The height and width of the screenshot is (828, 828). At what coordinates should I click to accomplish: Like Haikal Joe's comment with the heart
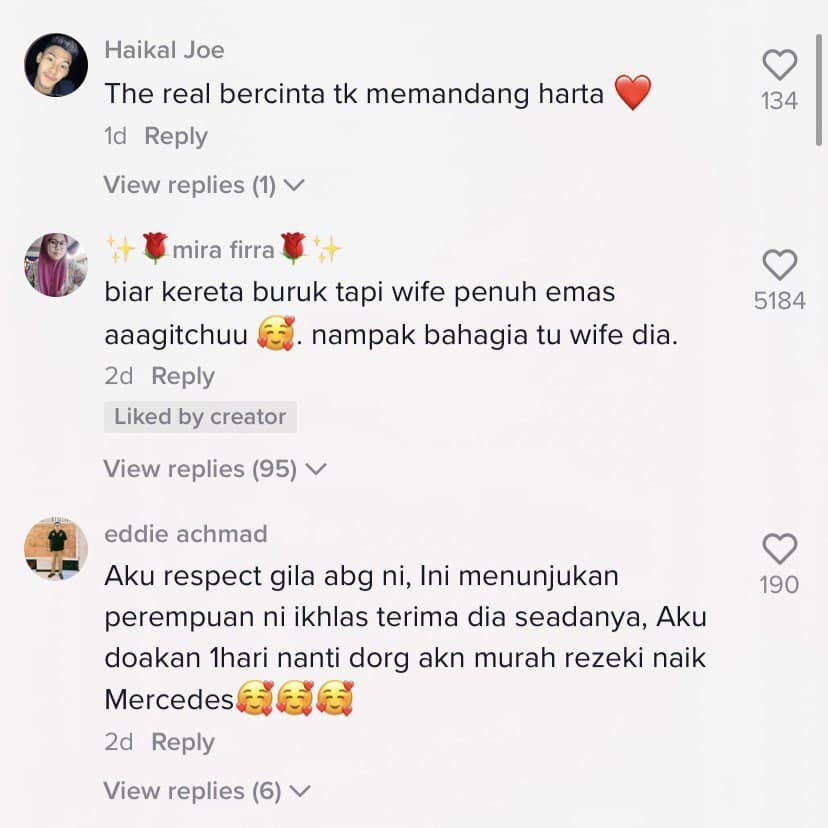(779, 64)
